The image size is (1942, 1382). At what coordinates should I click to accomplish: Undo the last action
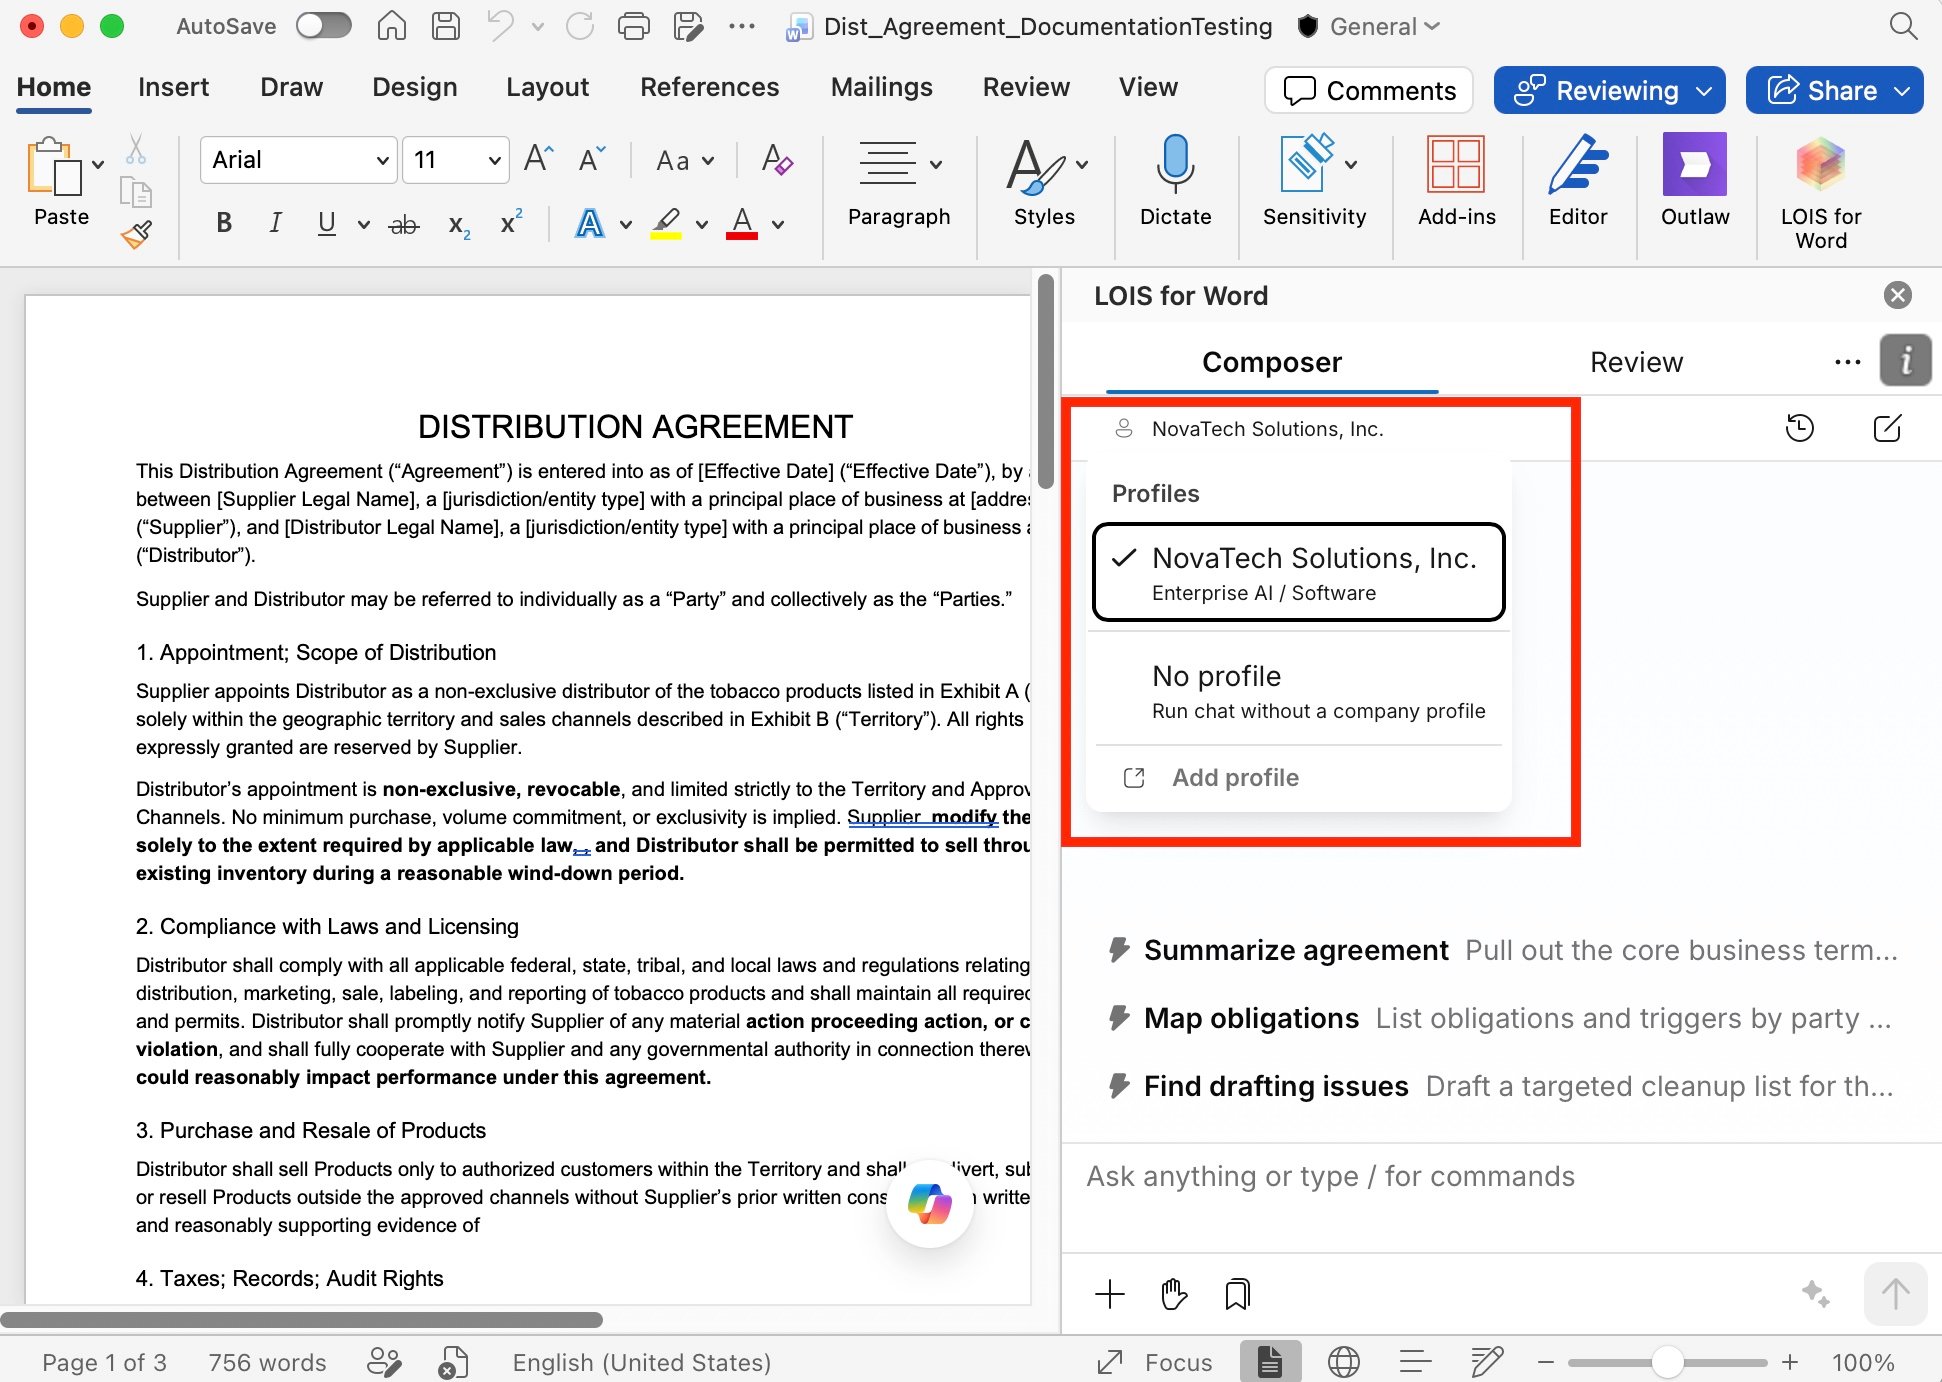[x=501, y=26]
